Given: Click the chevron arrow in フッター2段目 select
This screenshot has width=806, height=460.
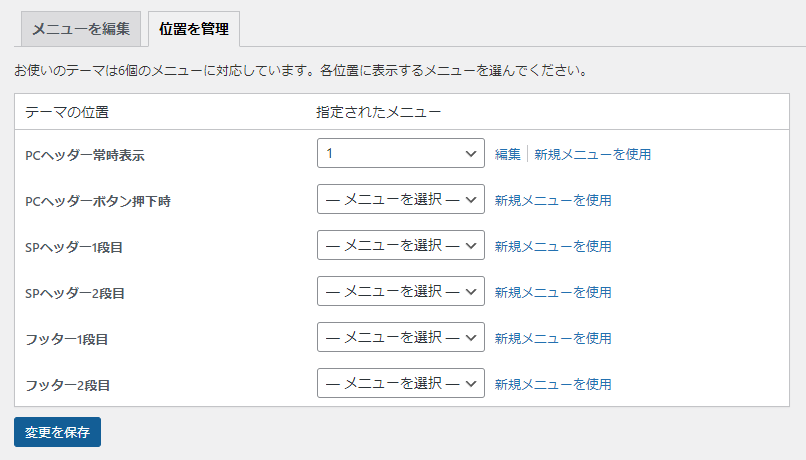Looking at the screenshot, I should [470, 383].
